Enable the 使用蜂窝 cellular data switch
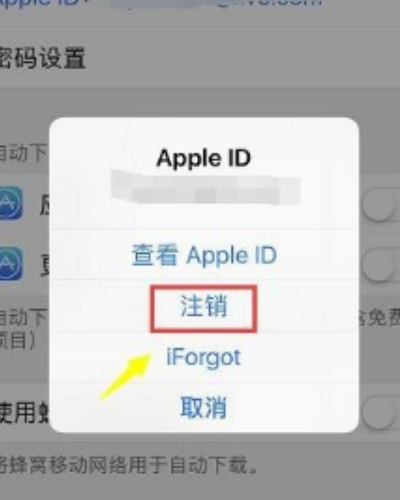 [380, 413]
